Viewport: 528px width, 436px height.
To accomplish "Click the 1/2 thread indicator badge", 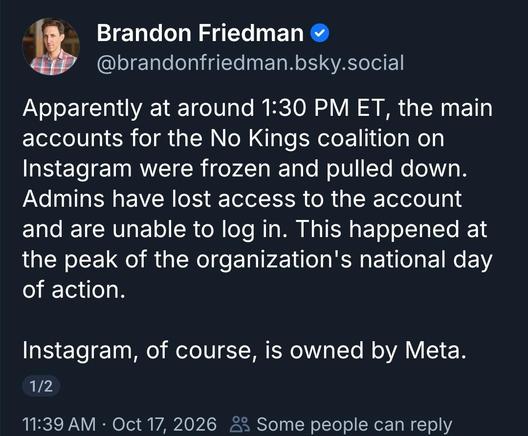I will coord(41,386).
